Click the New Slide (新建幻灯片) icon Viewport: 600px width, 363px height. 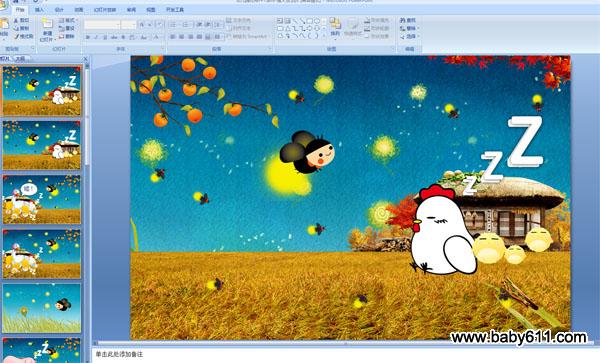pos(47,23)
